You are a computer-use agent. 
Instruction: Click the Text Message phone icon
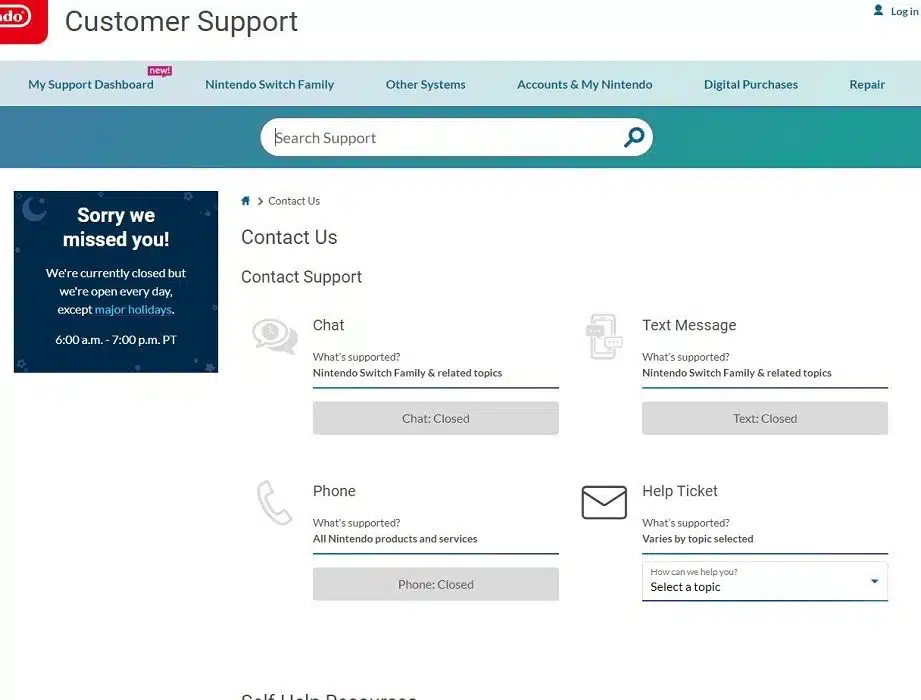[604, 336]
